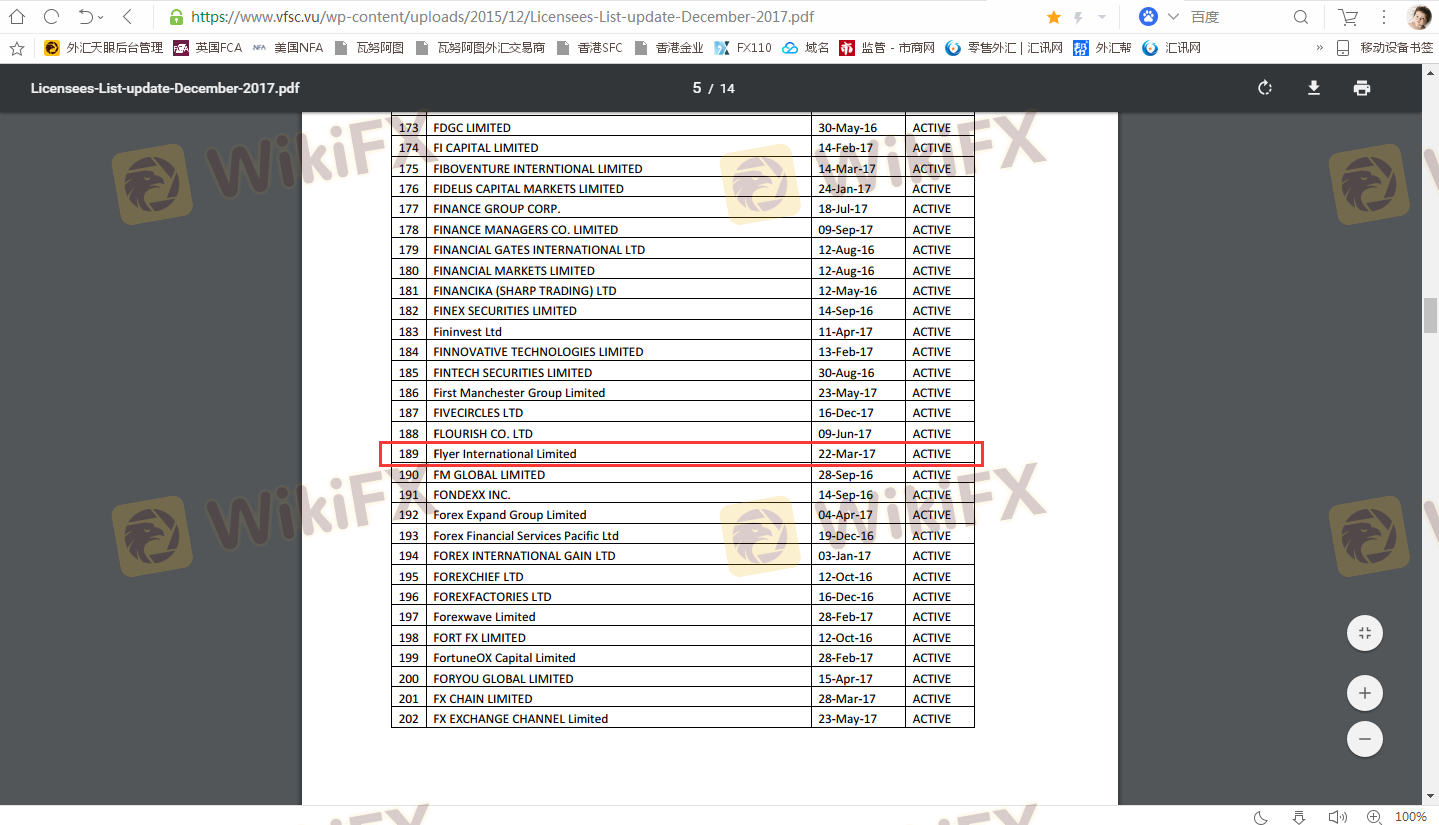Viewport: 1439px width, 825px height.
Task: Click the PDF page number field
Action: coord(697,88)
